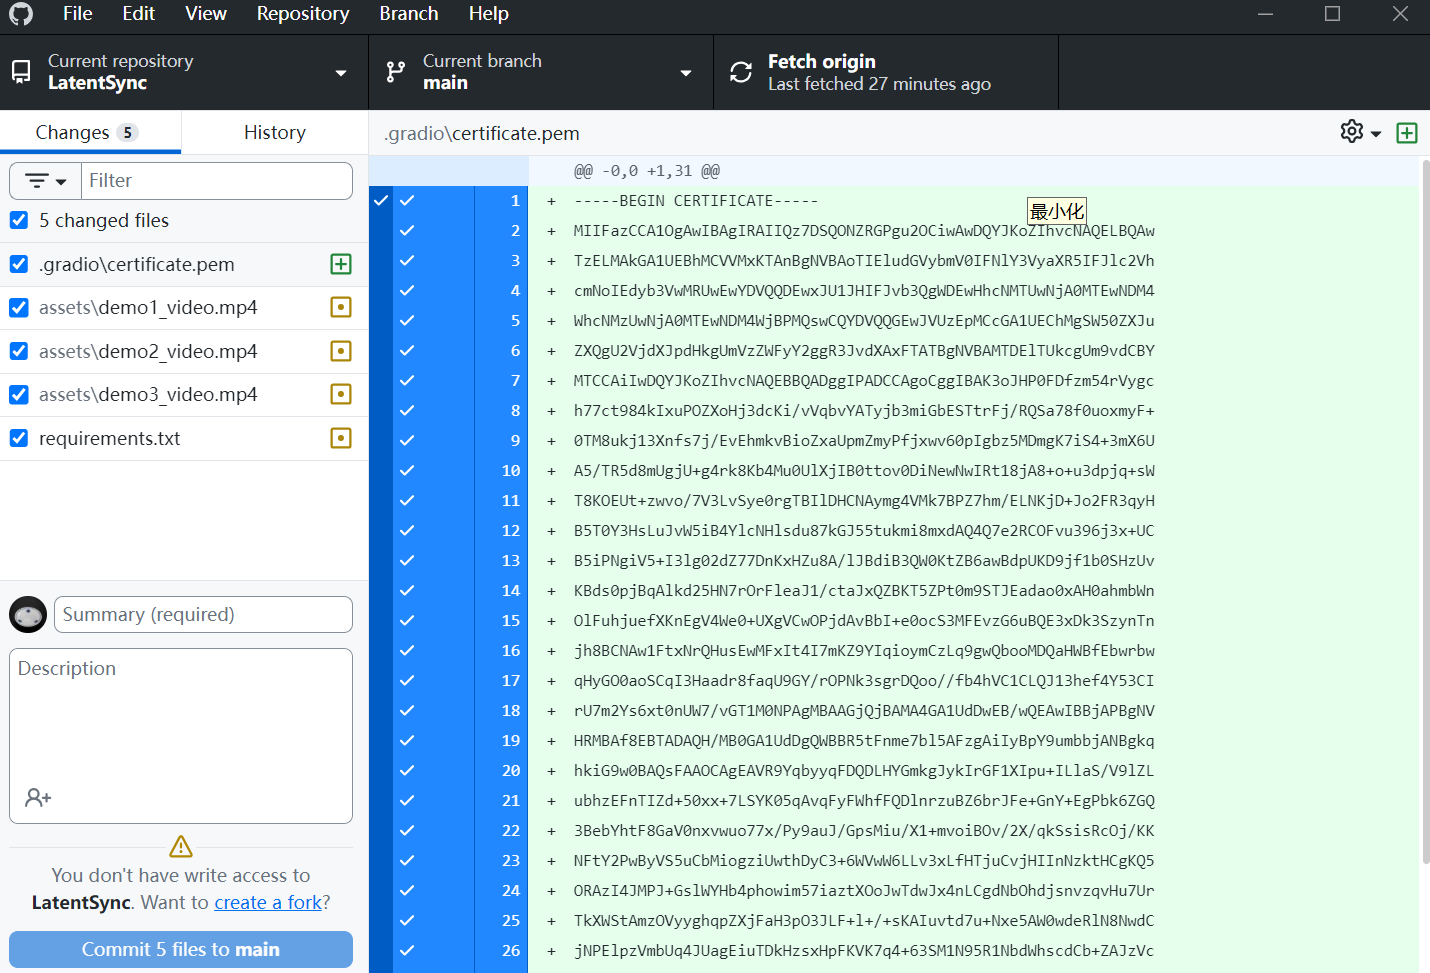Open the View menu
1430x973 pixels.
pos(205,14)
